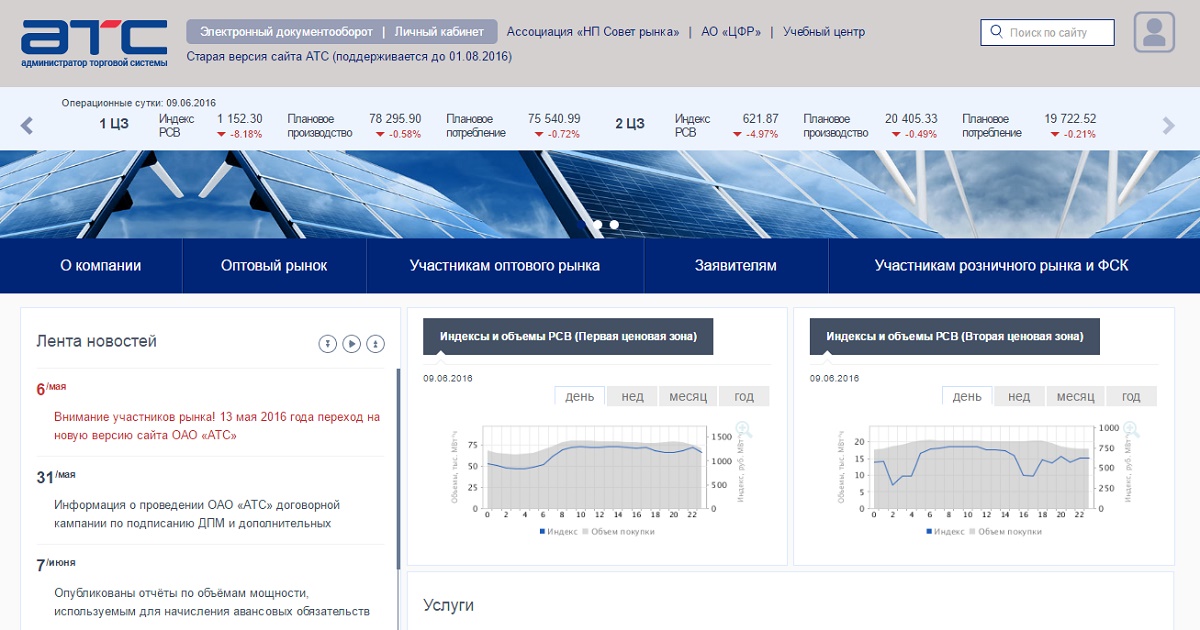This screenshot has height=630, width=1200.
Task: Click the news feed scroll-up icon
Action: click(376, 344)
